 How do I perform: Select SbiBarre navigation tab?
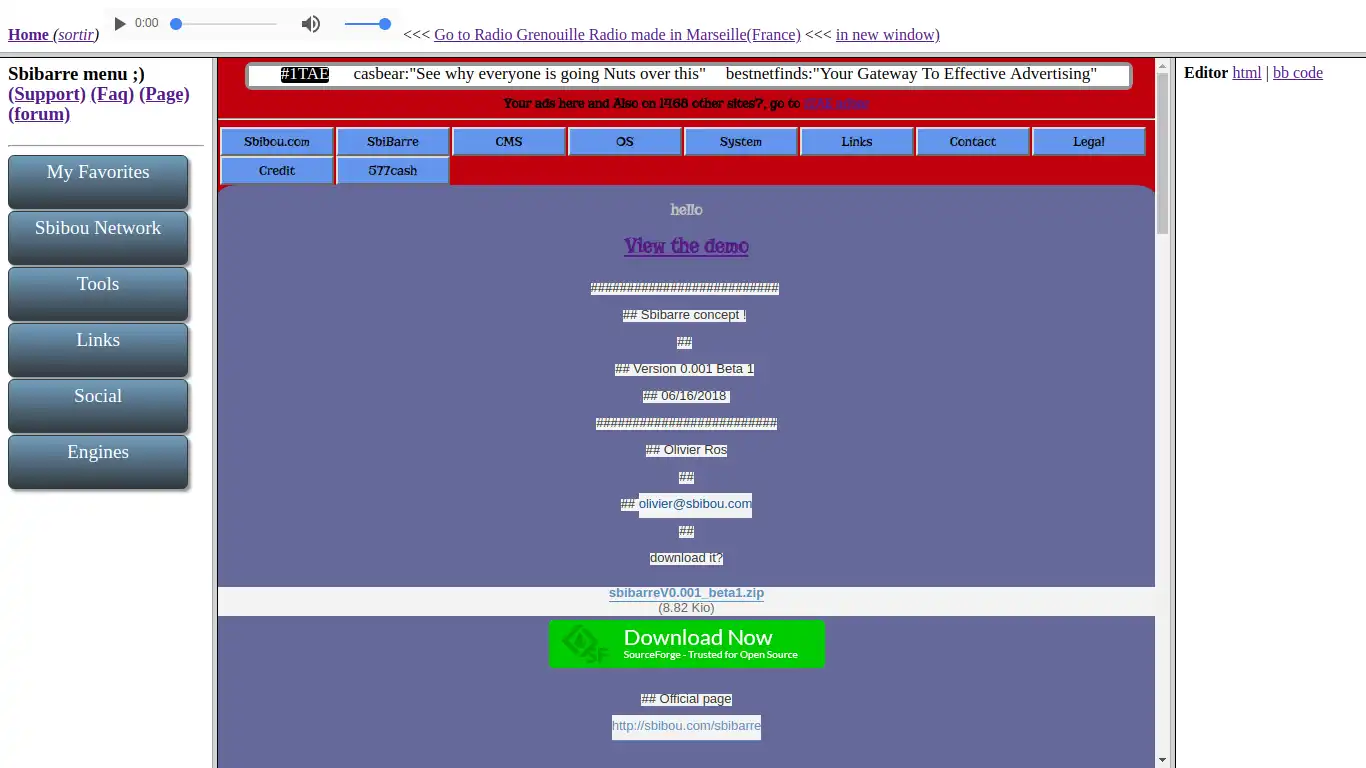coord(393,142)
